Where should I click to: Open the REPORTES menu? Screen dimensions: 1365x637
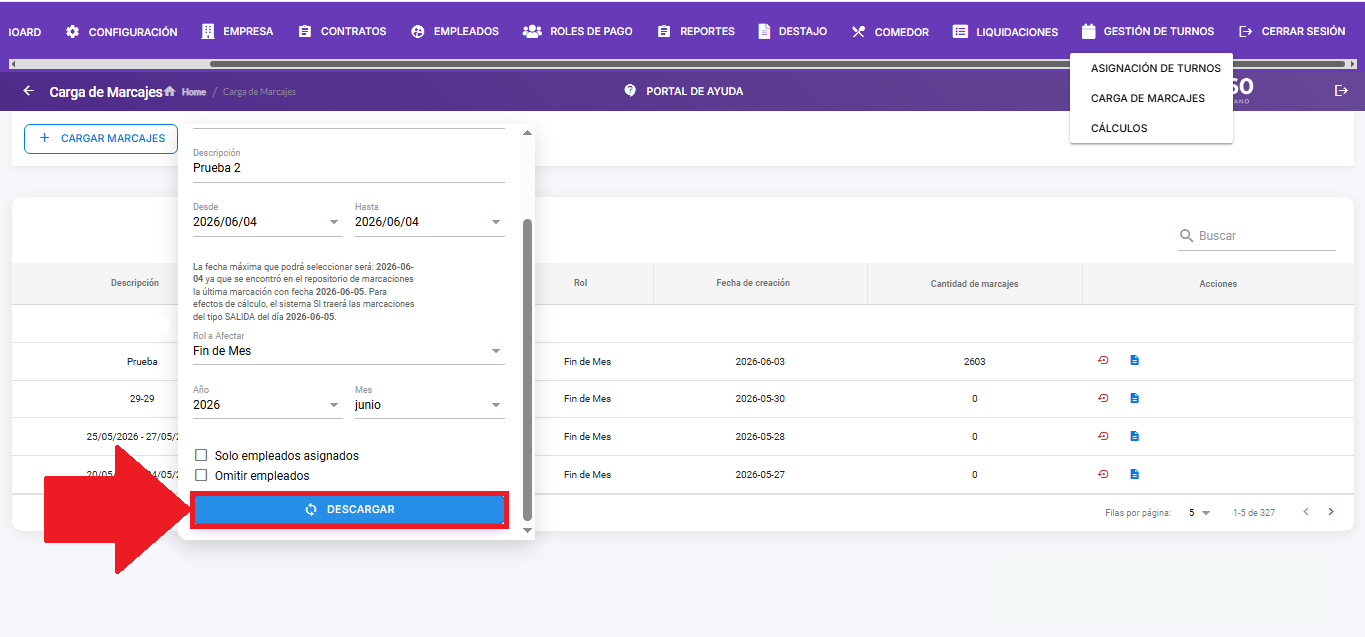click(x=696, y=31)
